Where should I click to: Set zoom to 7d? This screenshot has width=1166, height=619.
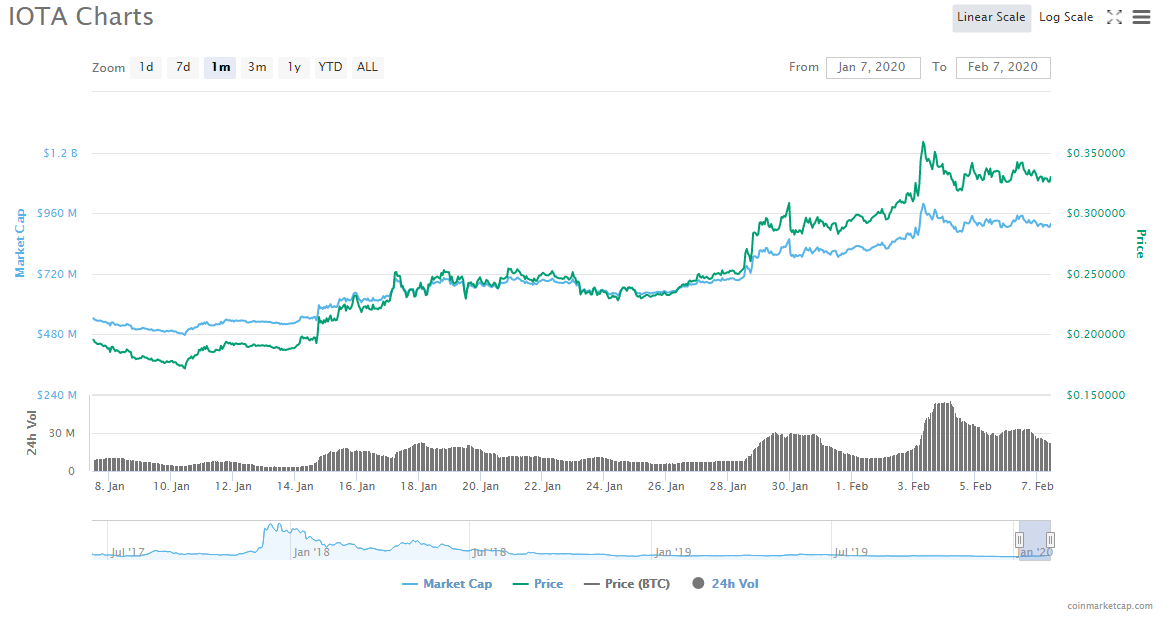point(183,67)
